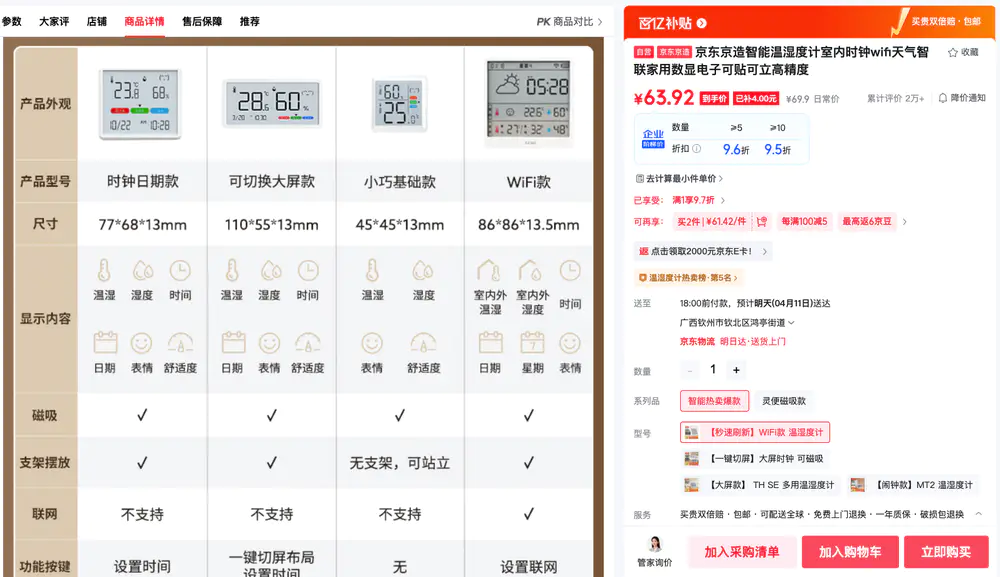Select the 智能热卖爆款 series option

click(x=714, y=401)
